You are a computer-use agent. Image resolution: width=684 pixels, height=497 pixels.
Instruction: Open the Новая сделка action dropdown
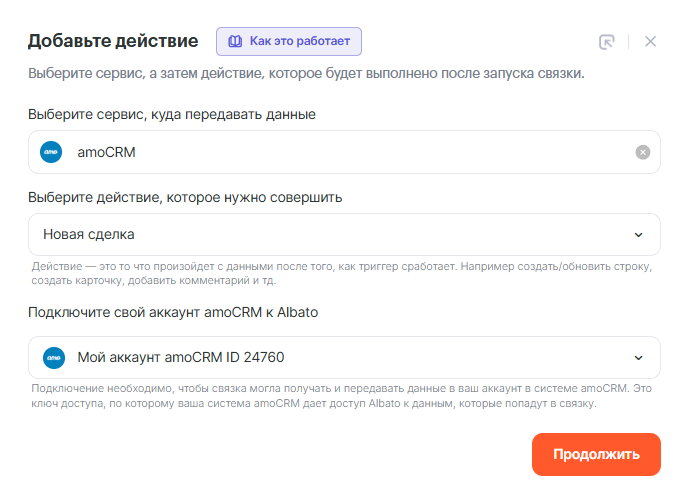tap(330, 235)
